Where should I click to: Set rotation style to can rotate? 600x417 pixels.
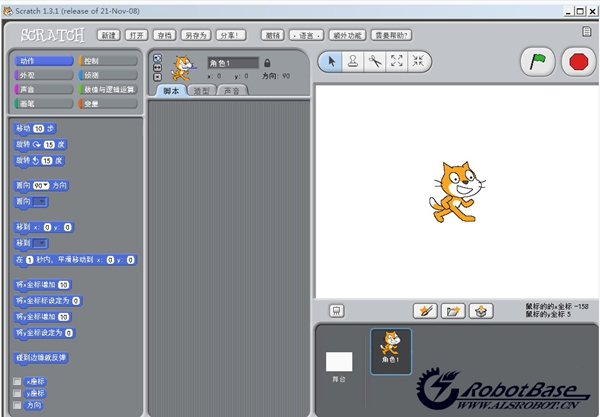coord(157,58)
